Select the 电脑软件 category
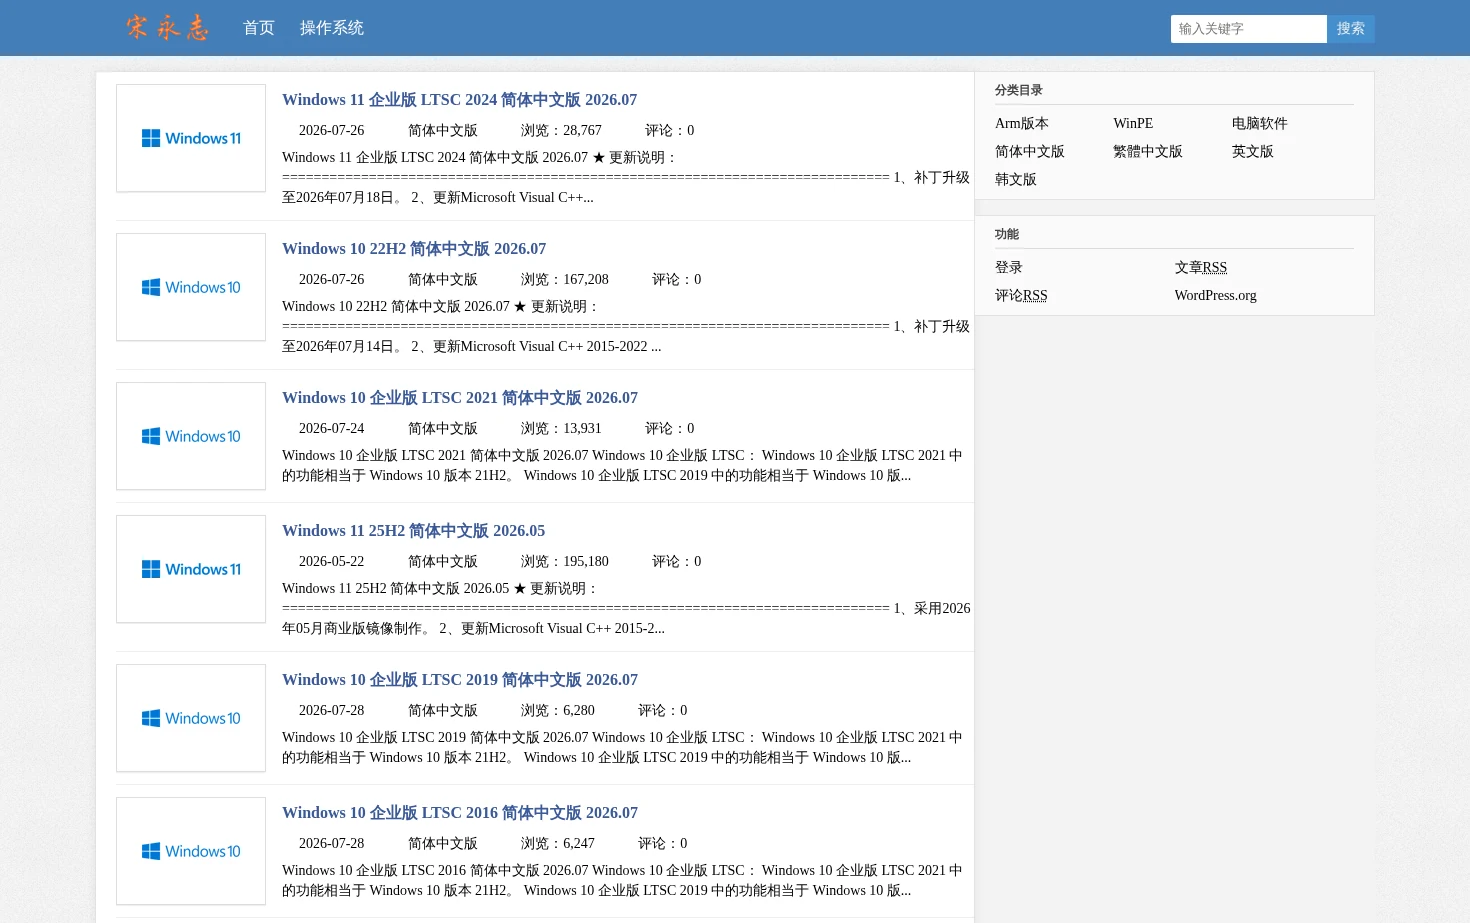The image size is (1470, 923). (1260, 124)
